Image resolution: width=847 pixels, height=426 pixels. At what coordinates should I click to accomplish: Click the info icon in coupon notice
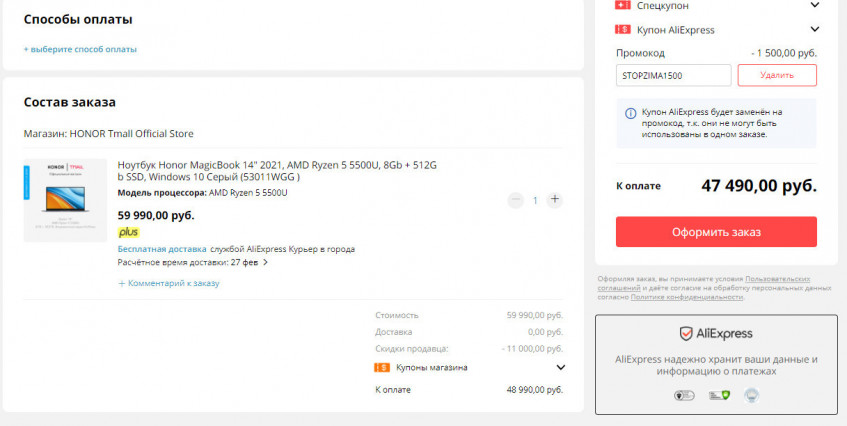[630, 113]
